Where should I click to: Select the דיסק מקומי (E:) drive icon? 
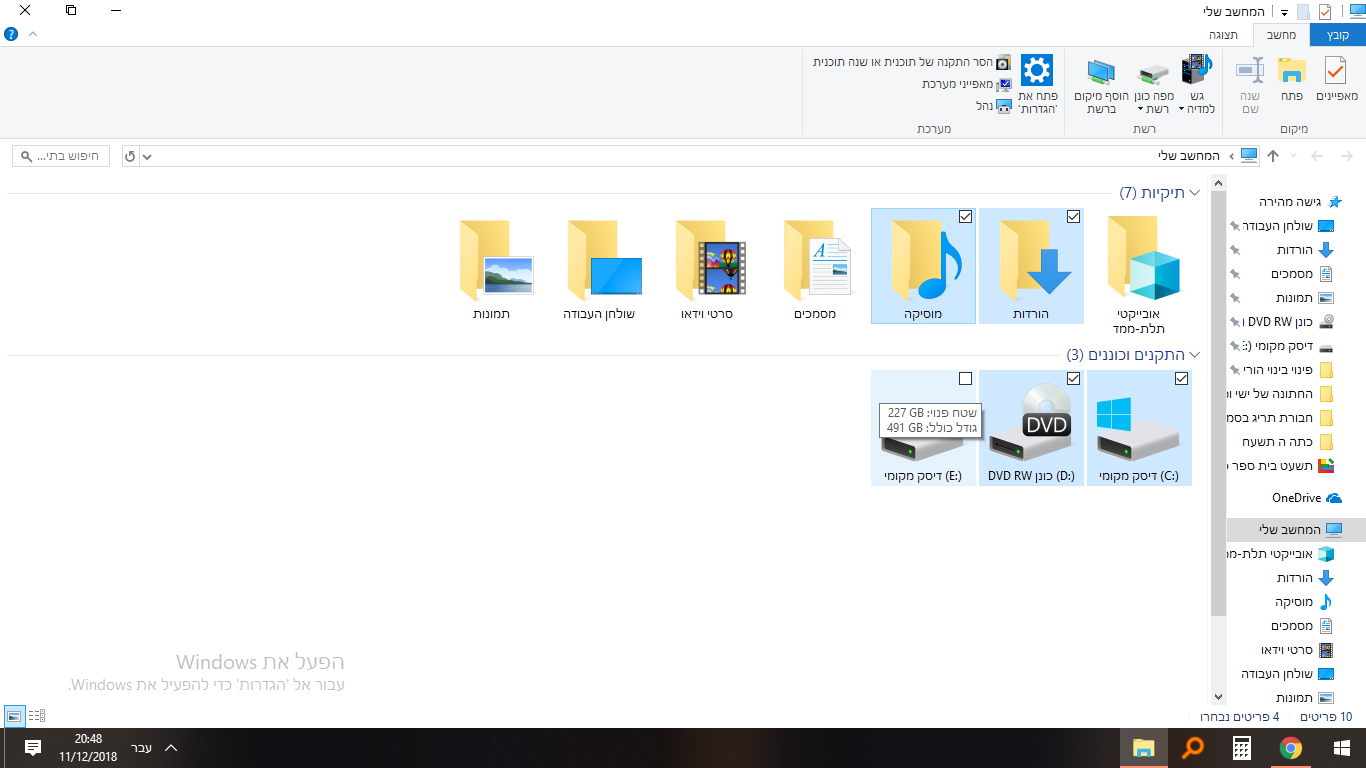click(923, 428)
